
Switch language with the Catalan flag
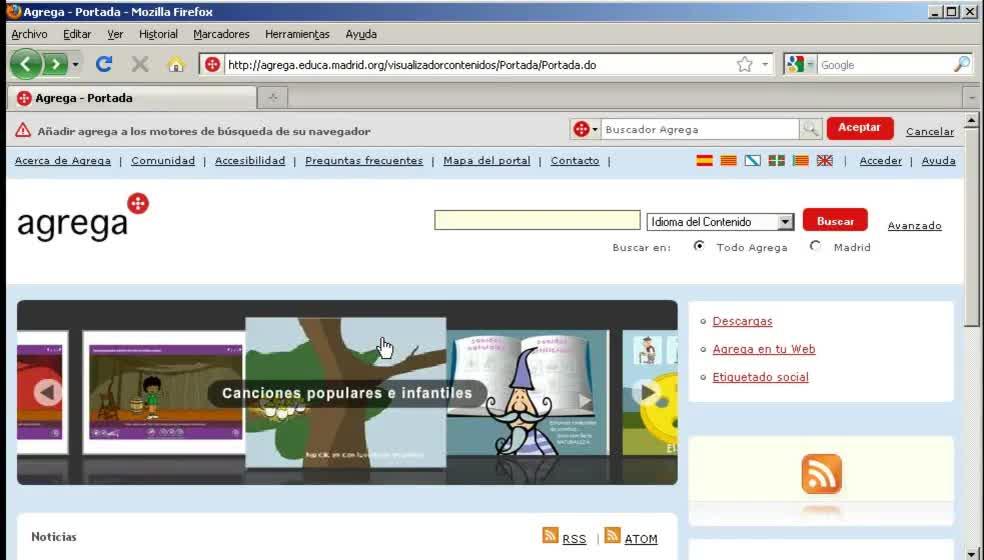[x=729, y=161]
